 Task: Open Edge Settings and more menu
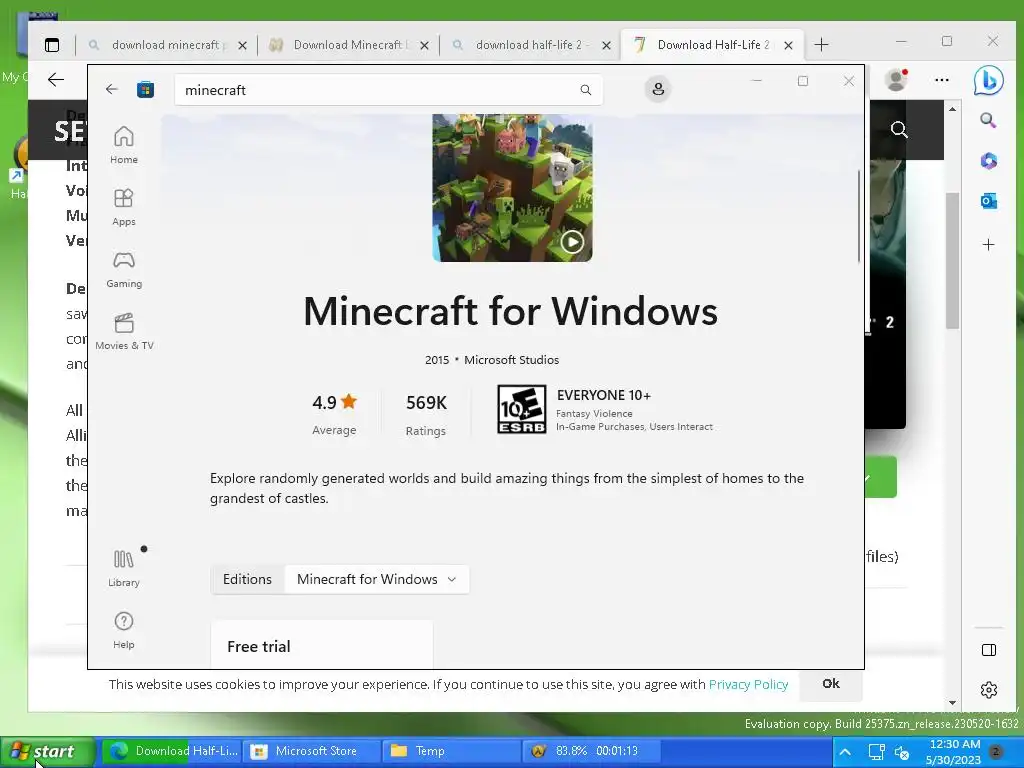click(942, 80)
